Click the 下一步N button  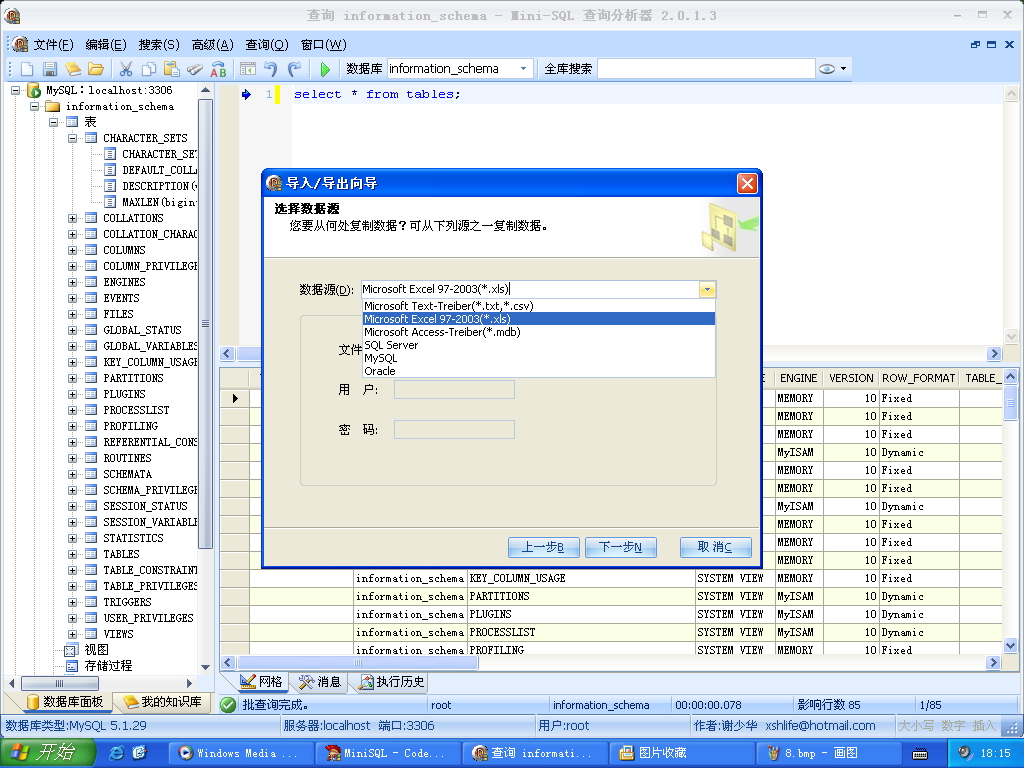[x=621, y=547]
